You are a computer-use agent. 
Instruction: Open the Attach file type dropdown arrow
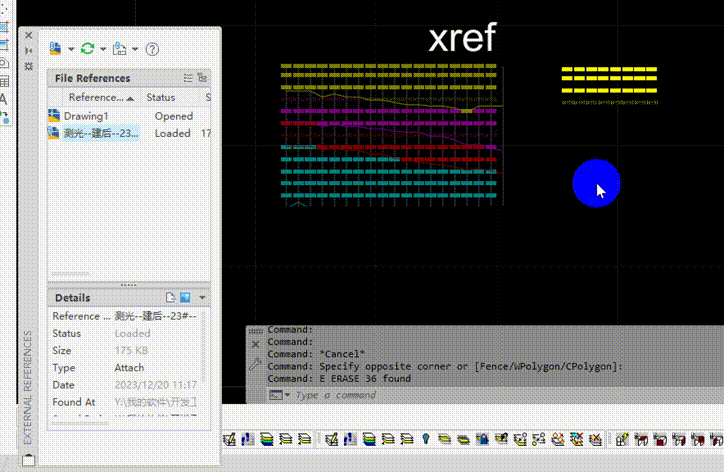point(71,49)
